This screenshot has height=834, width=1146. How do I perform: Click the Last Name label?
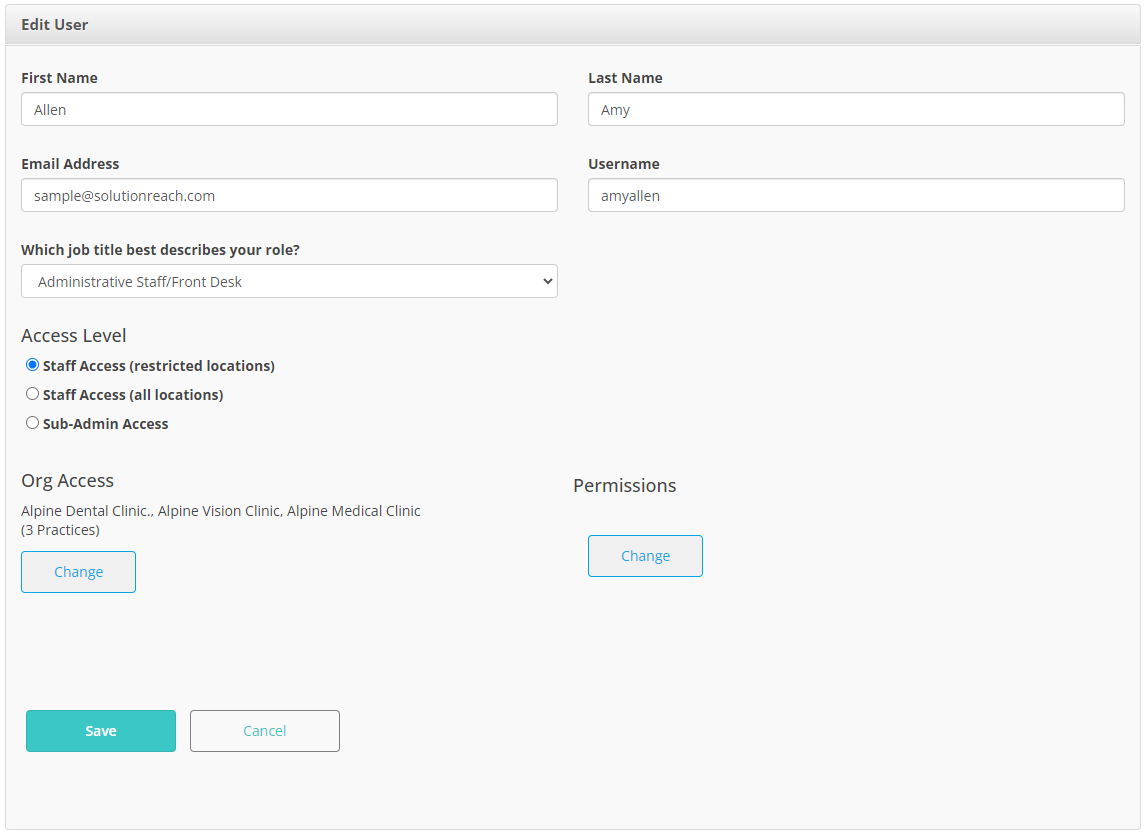626,78
